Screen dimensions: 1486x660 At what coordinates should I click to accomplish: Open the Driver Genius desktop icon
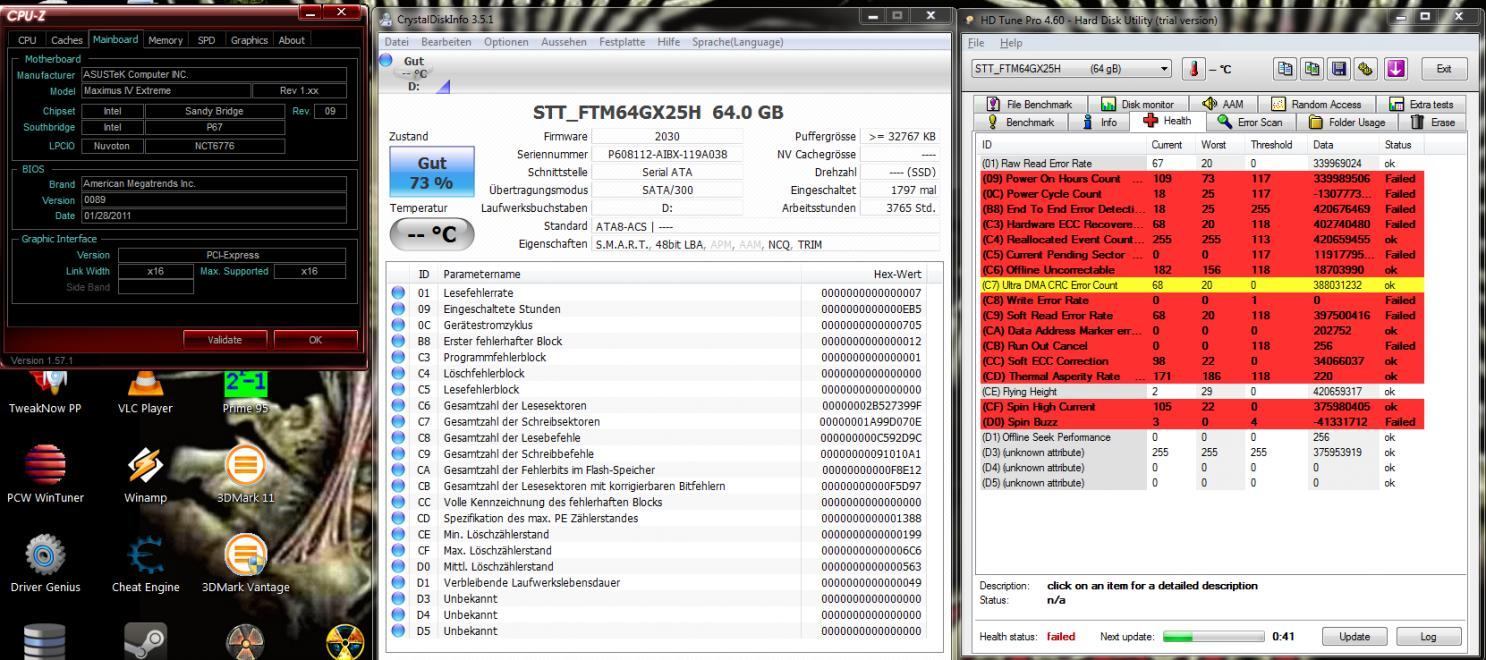click(45, 565)
